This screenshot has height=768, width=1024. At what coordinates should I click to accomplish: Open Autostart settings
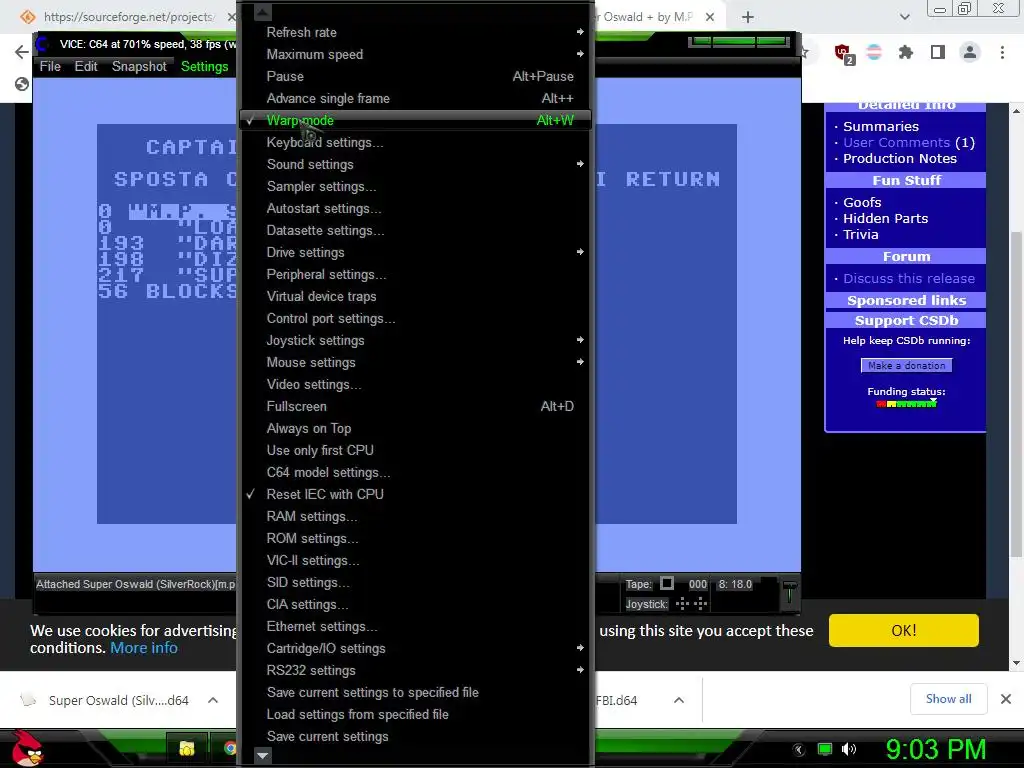[x=415, y=208]
